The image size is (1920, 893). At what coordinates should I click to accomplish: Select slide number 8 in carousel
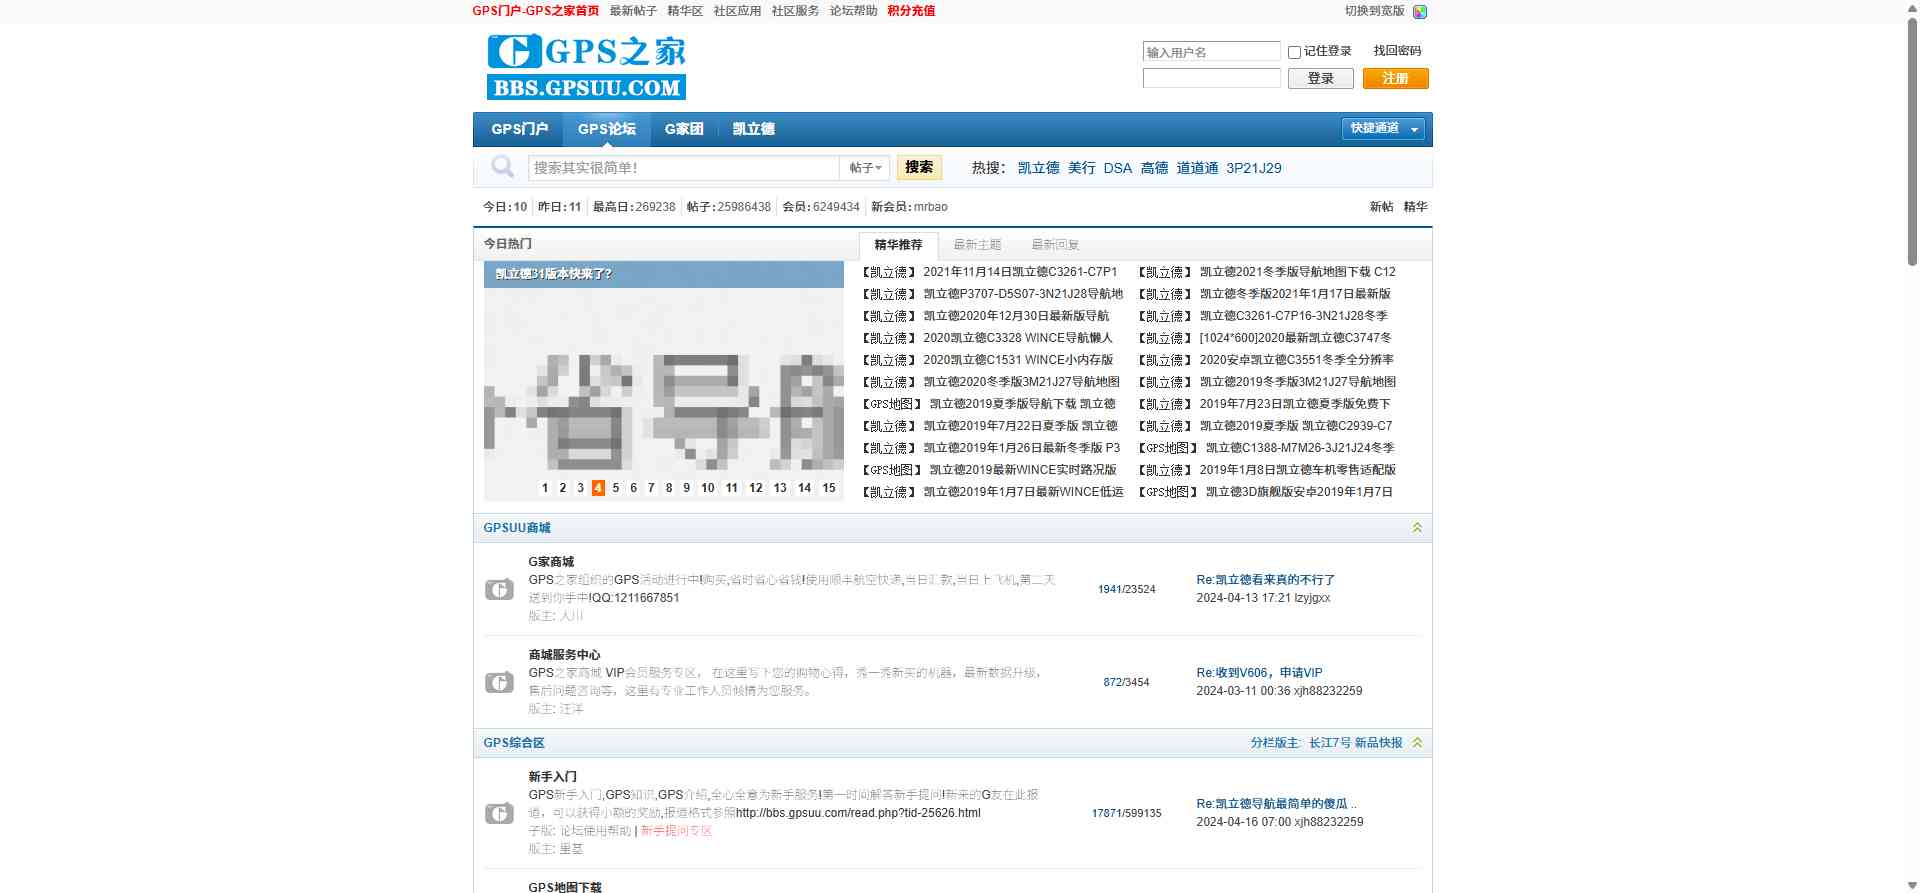click(x=669, y=488)
